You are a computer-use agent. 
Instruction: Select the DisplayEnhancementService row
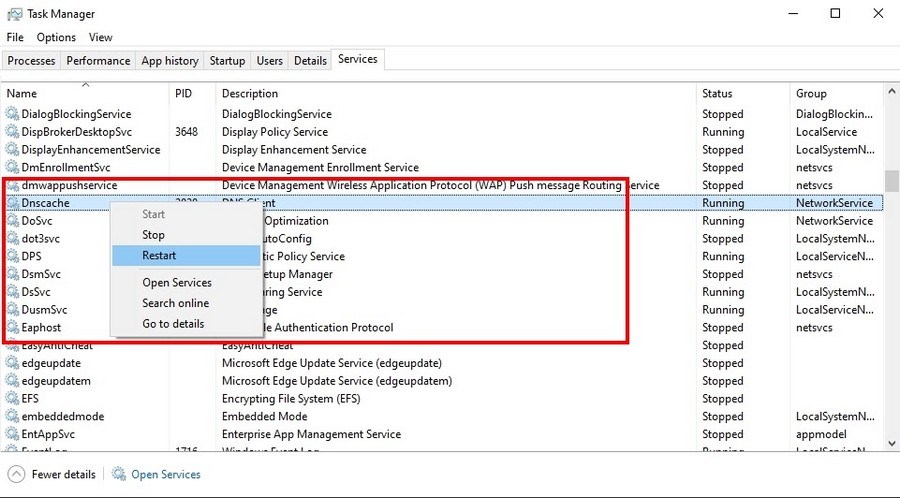click(x=442, y=149)
